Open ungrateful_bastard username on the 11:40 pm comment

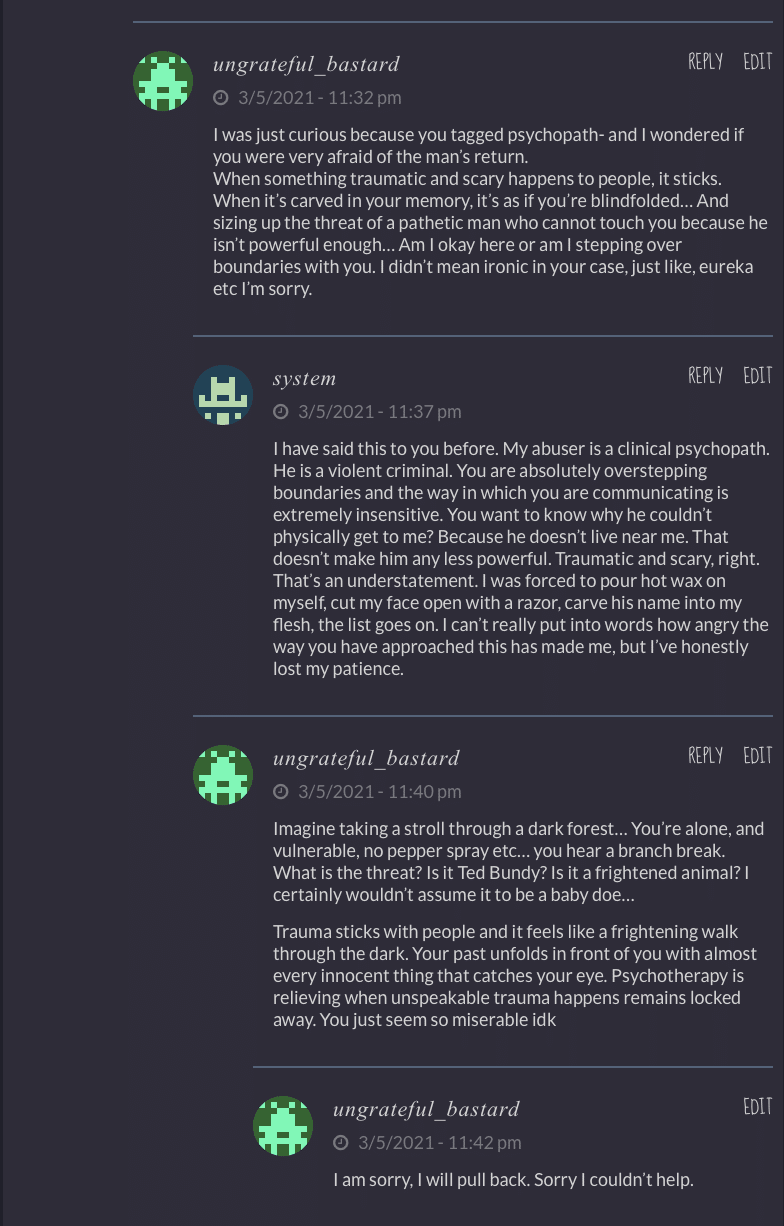366,759
